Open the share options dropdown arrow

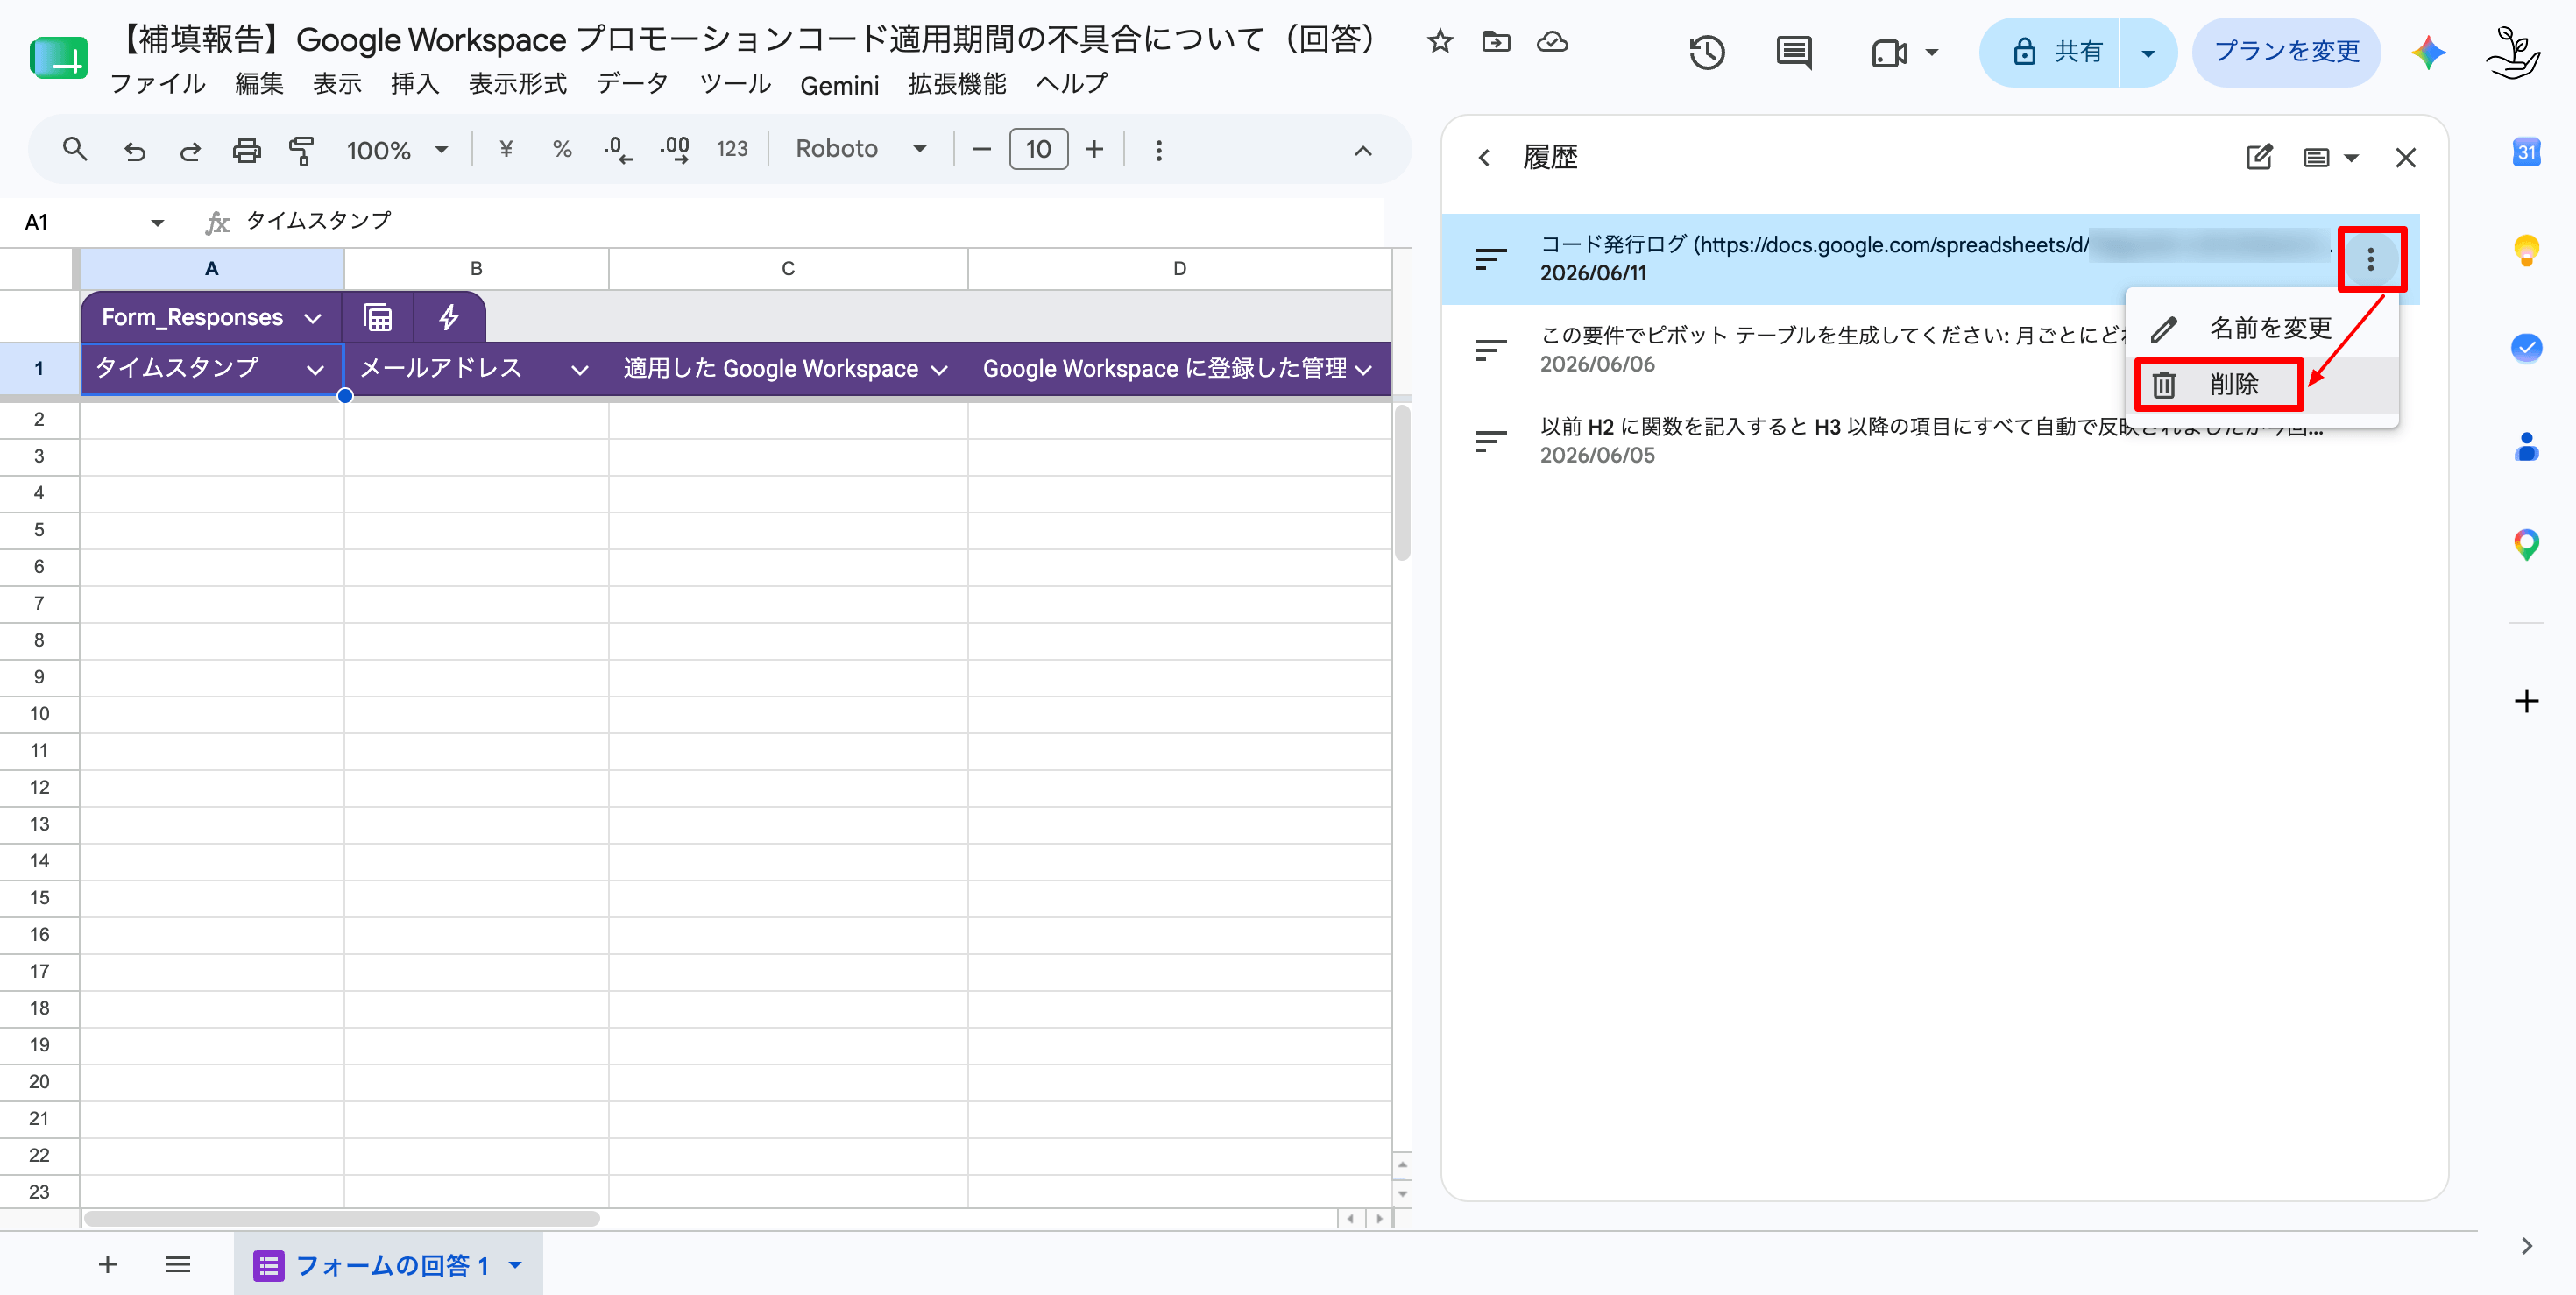(2147, 52)
